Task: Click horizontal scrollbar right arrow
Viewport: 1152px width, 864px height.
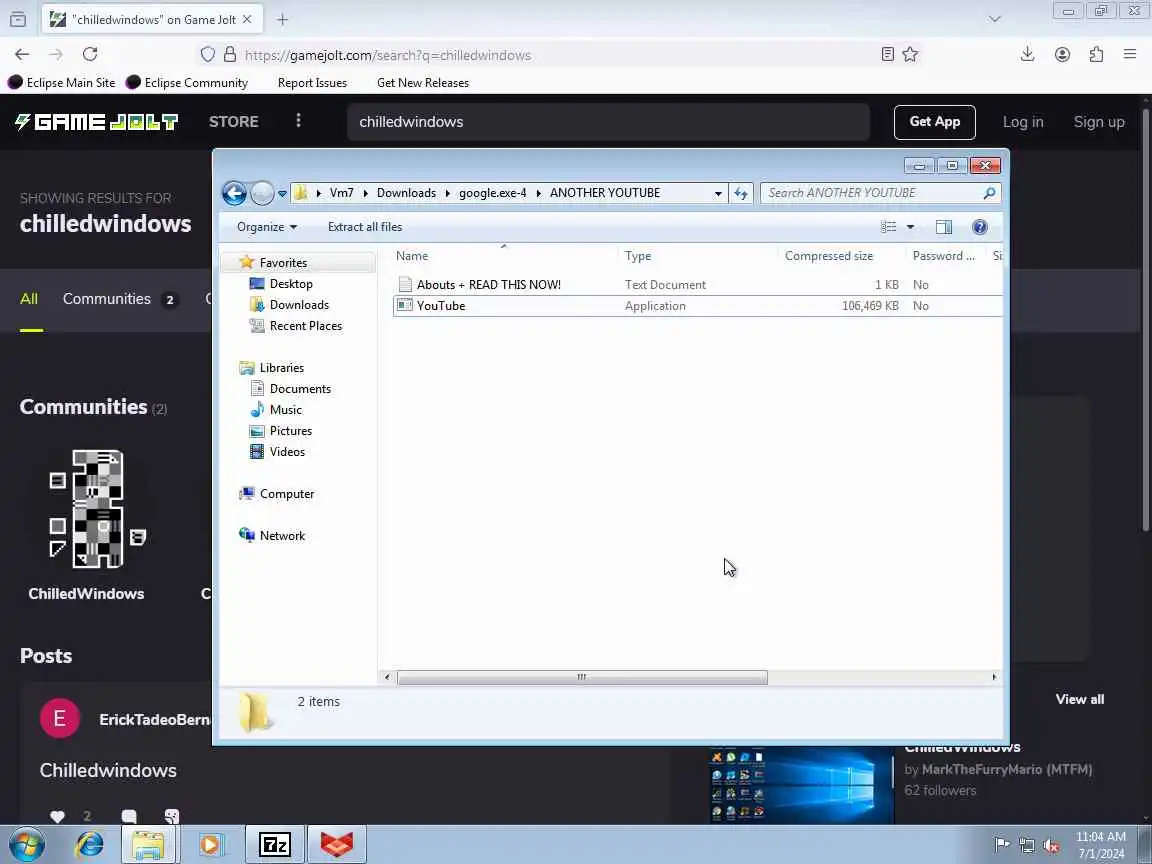Action: [994, 677]
